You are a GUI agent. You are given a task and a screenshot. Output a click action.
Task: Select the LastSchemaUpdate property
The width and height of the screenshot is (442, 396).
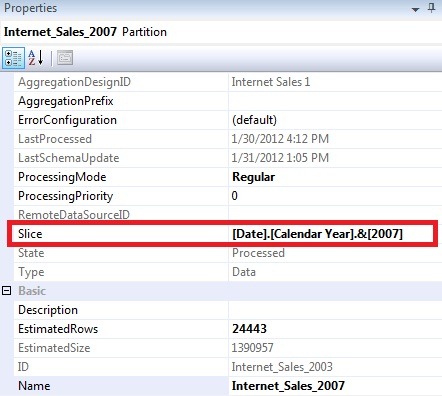68,158
